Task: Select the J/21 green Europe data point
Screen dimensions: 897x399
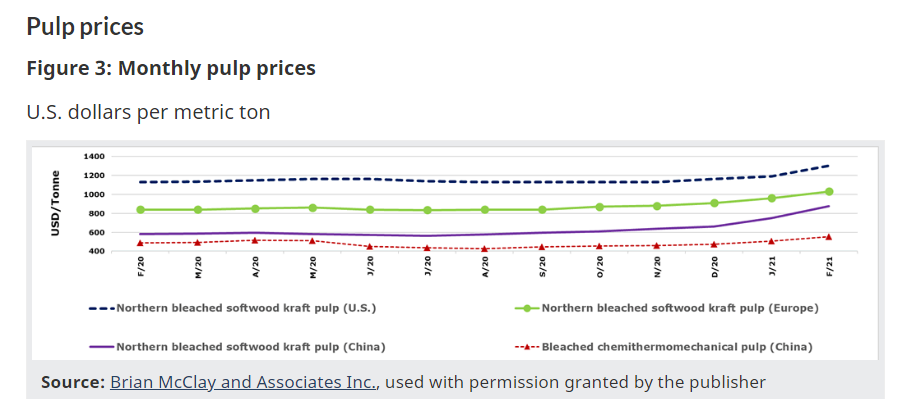Action: click(x=771, y=198)
